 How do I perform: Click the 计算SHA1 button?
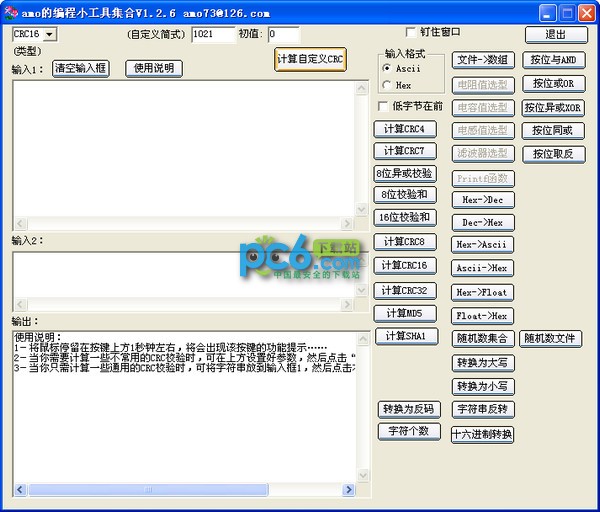[406, 336]
